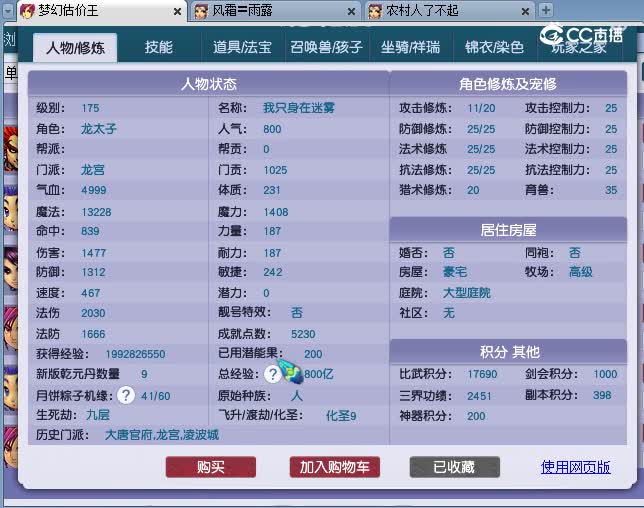Click the help icon beside 月饼粽子机缘

[x=126, y=395]
